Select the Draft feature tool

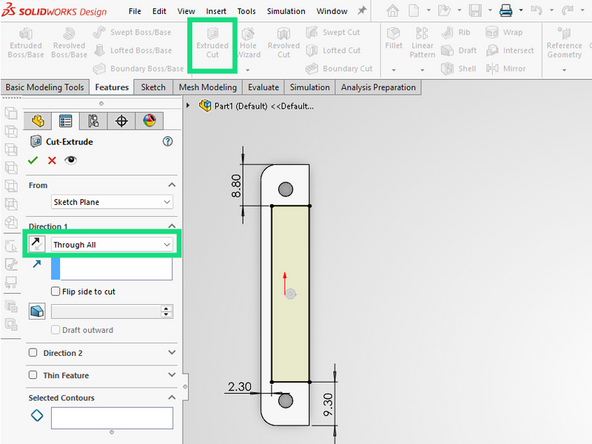[459, 50]
